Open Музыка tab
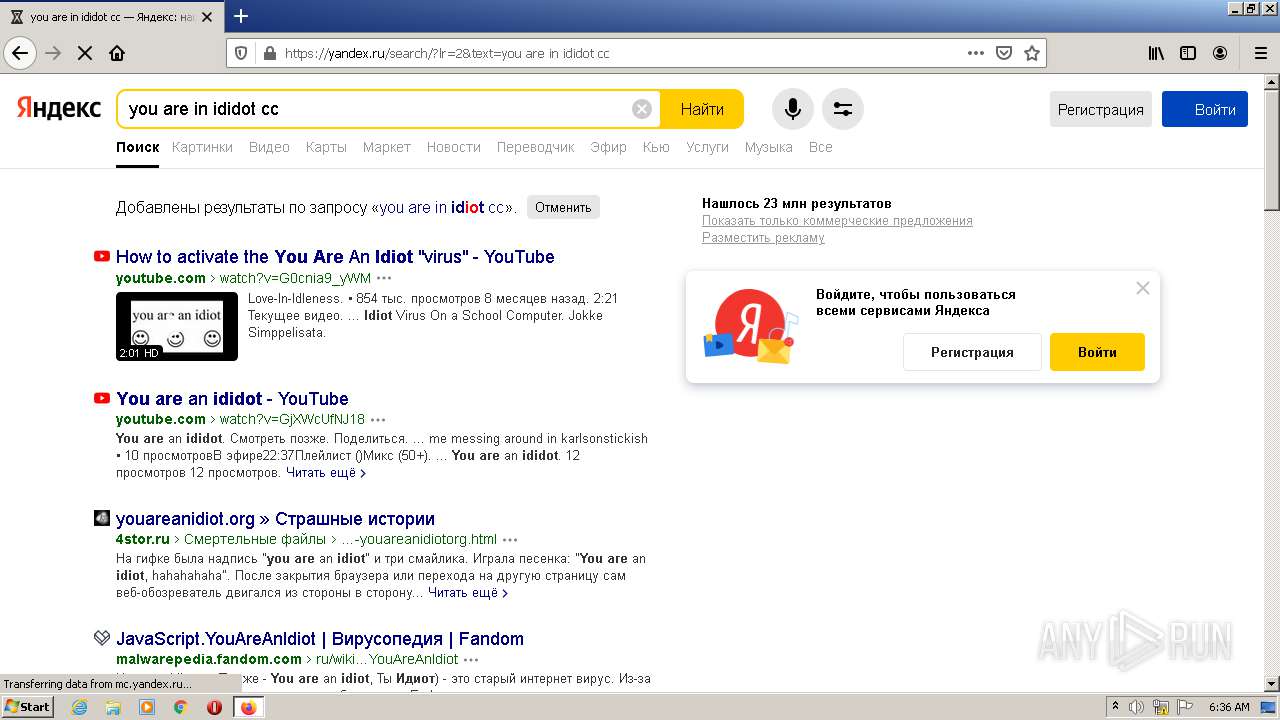 tap(768, 147)
